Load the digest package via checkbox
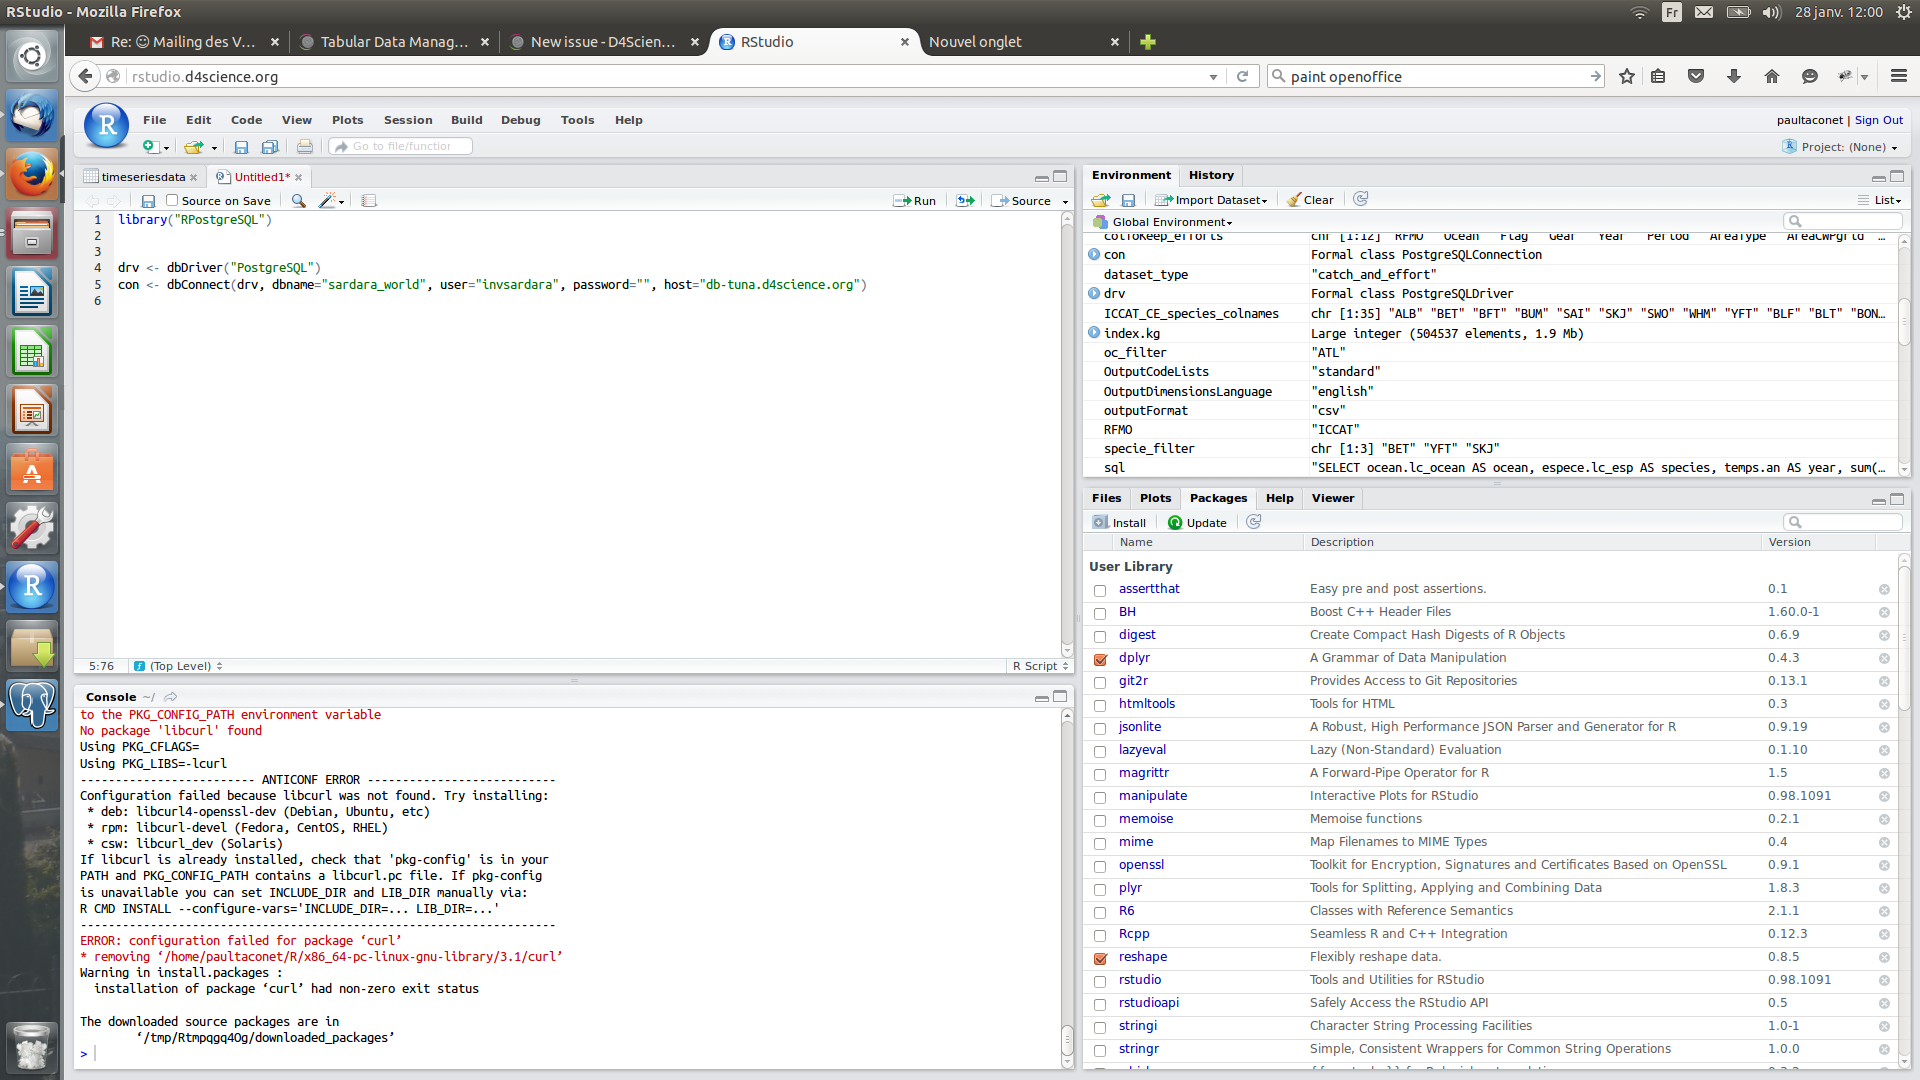1920x1080 pixels. pyautogui.click(x=1100, y=636)
